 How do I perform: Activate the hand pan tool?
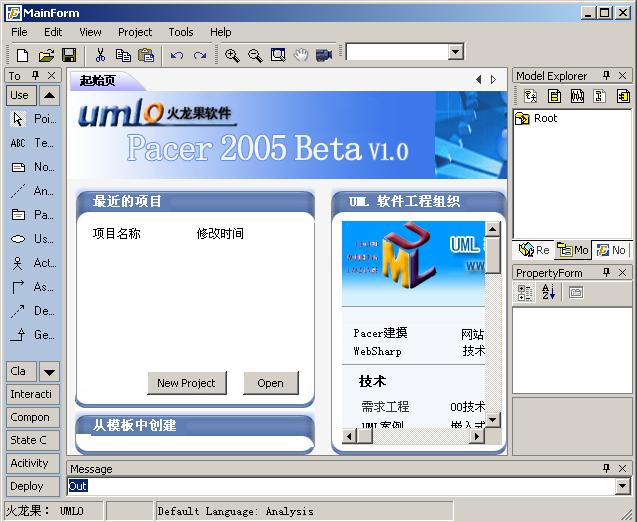[301, 55]
